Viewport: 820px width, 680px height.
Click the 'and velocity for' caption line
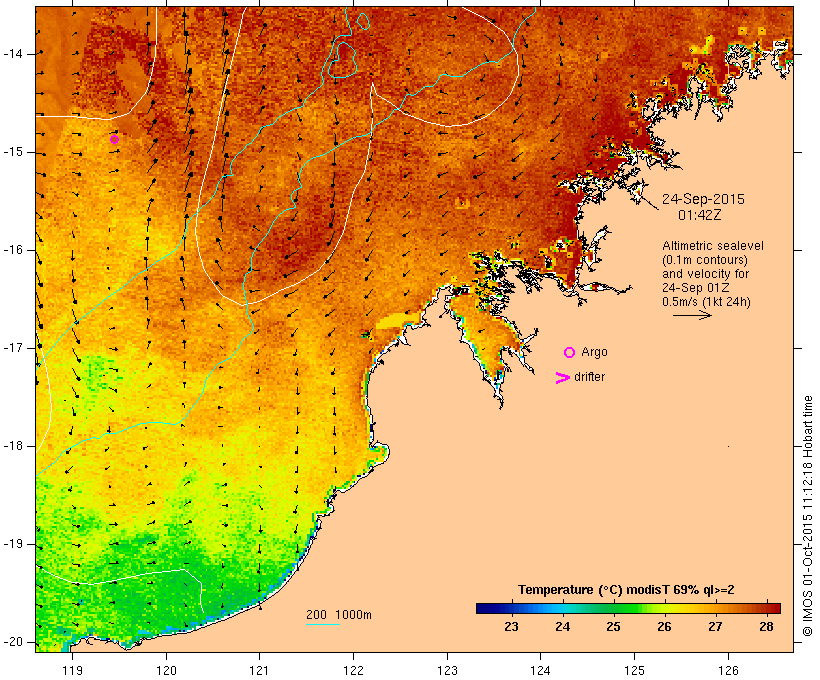(705, 274)
